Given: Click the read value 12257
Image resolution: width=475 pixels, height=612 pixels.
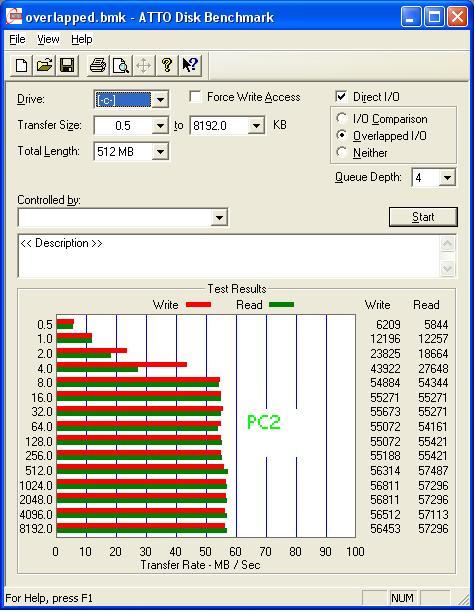Looking at the screenshot, I should [x=433, y=339].
